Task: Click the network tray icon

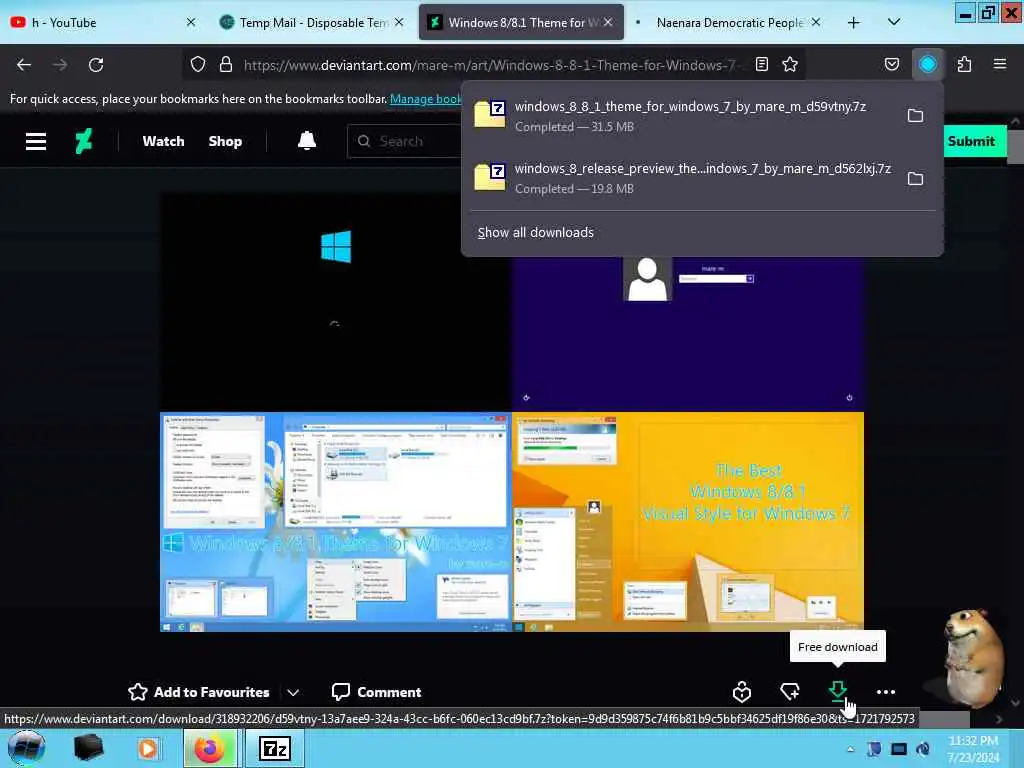Action: 899,749
